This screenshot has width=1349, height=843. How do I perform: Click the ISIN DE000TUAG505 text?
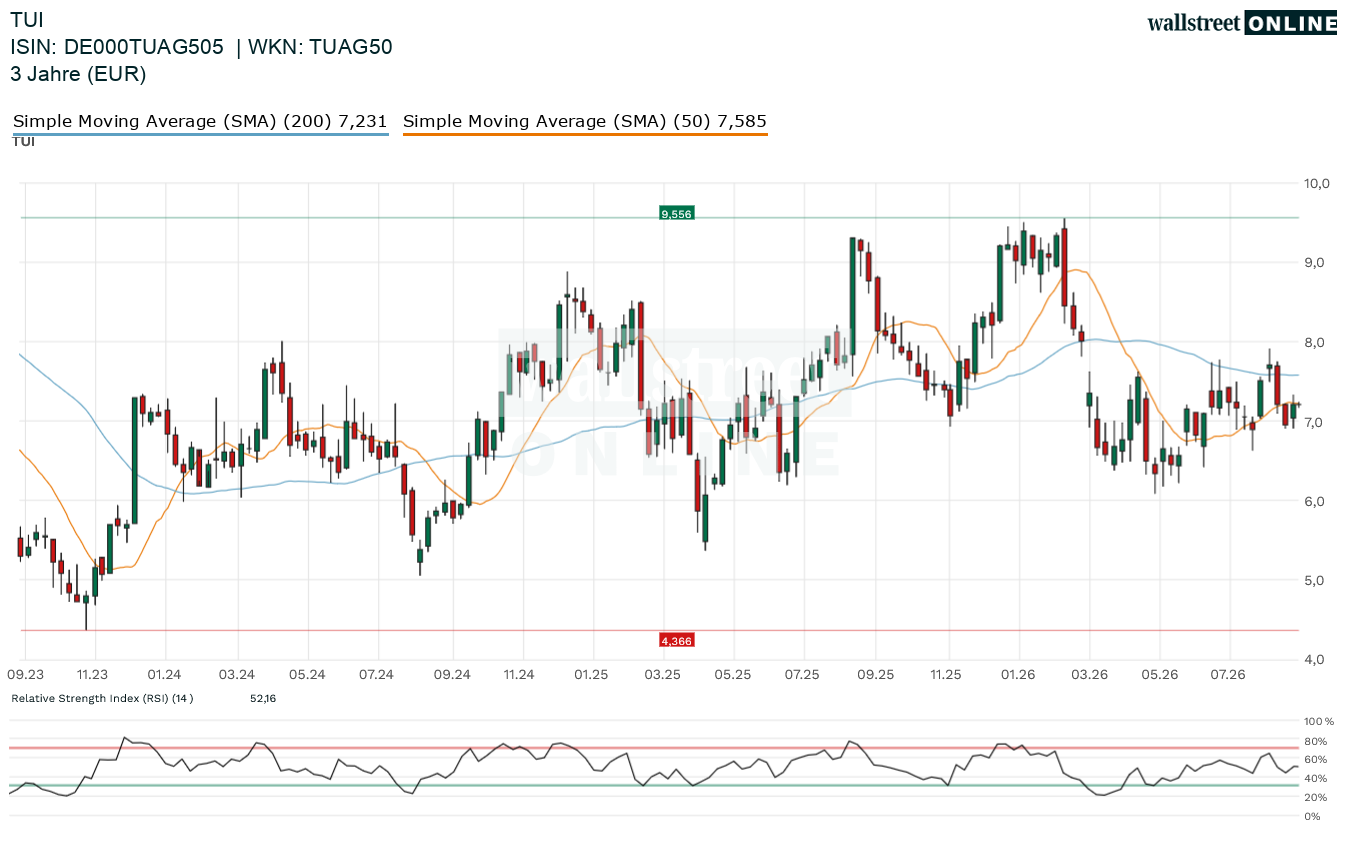point(117,46)
